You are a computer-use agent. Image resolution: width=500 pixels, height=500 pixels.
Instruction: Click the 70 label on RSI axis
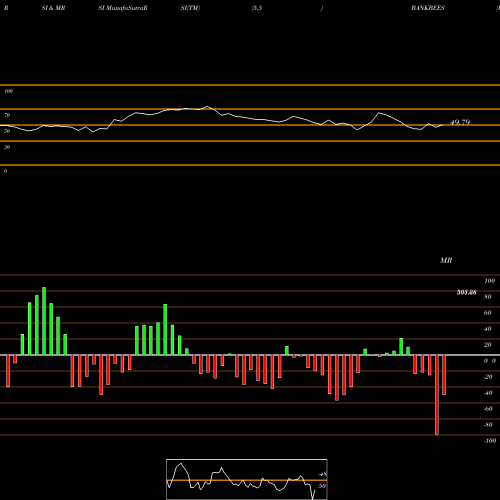(7, 115)
